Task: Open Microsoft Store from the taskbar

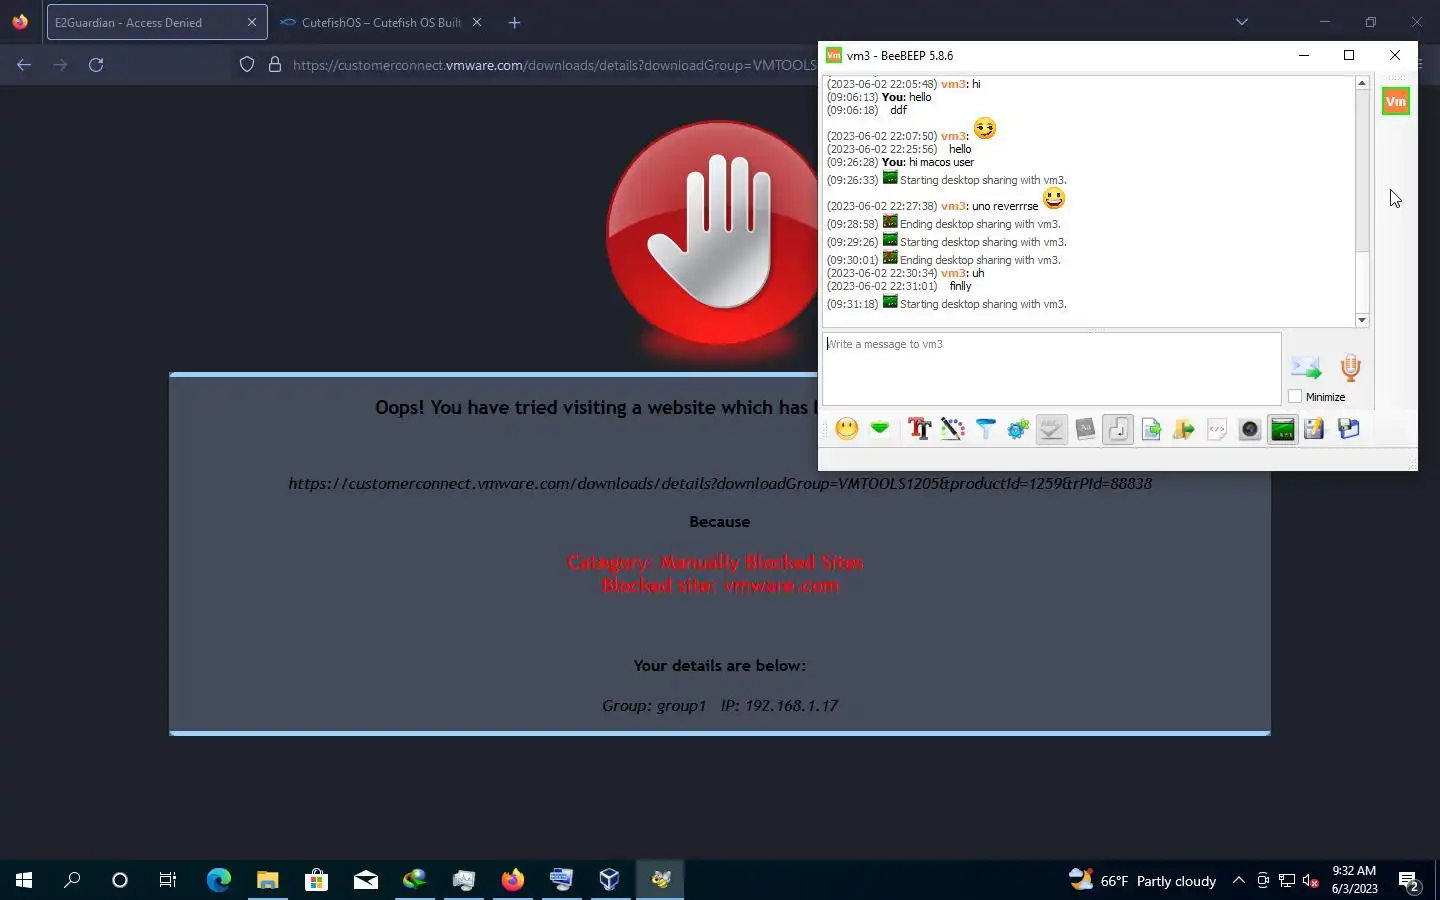Action: tap(316, 880)
